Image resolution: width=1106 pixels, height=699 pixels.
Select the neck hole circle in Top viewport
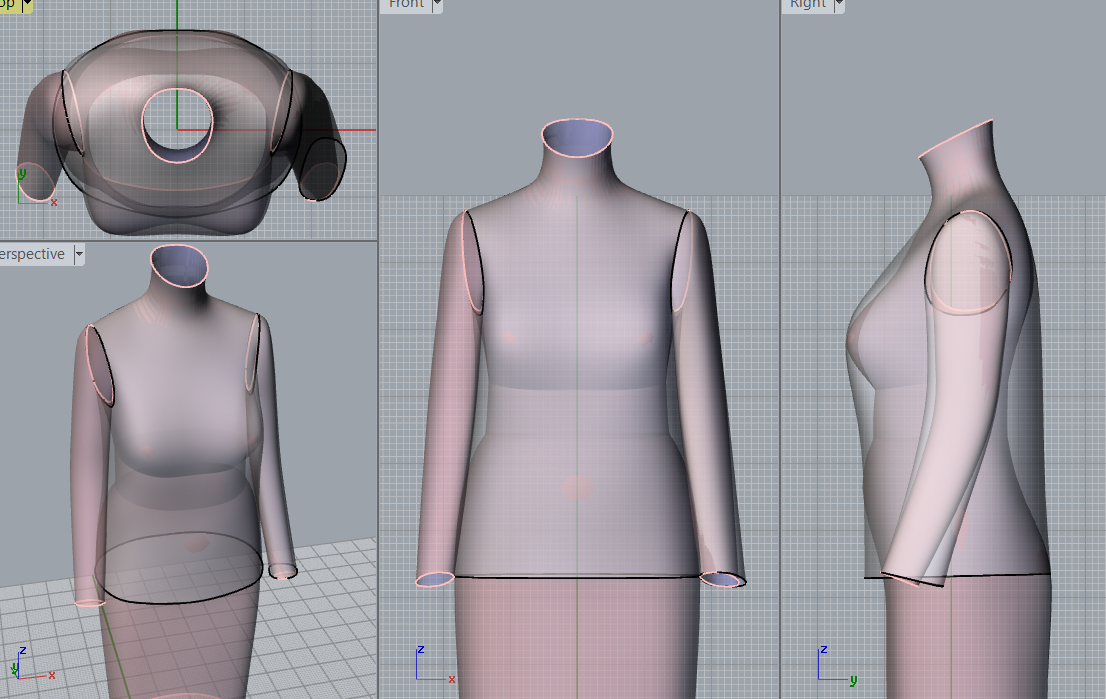click(x=177, y=125)
